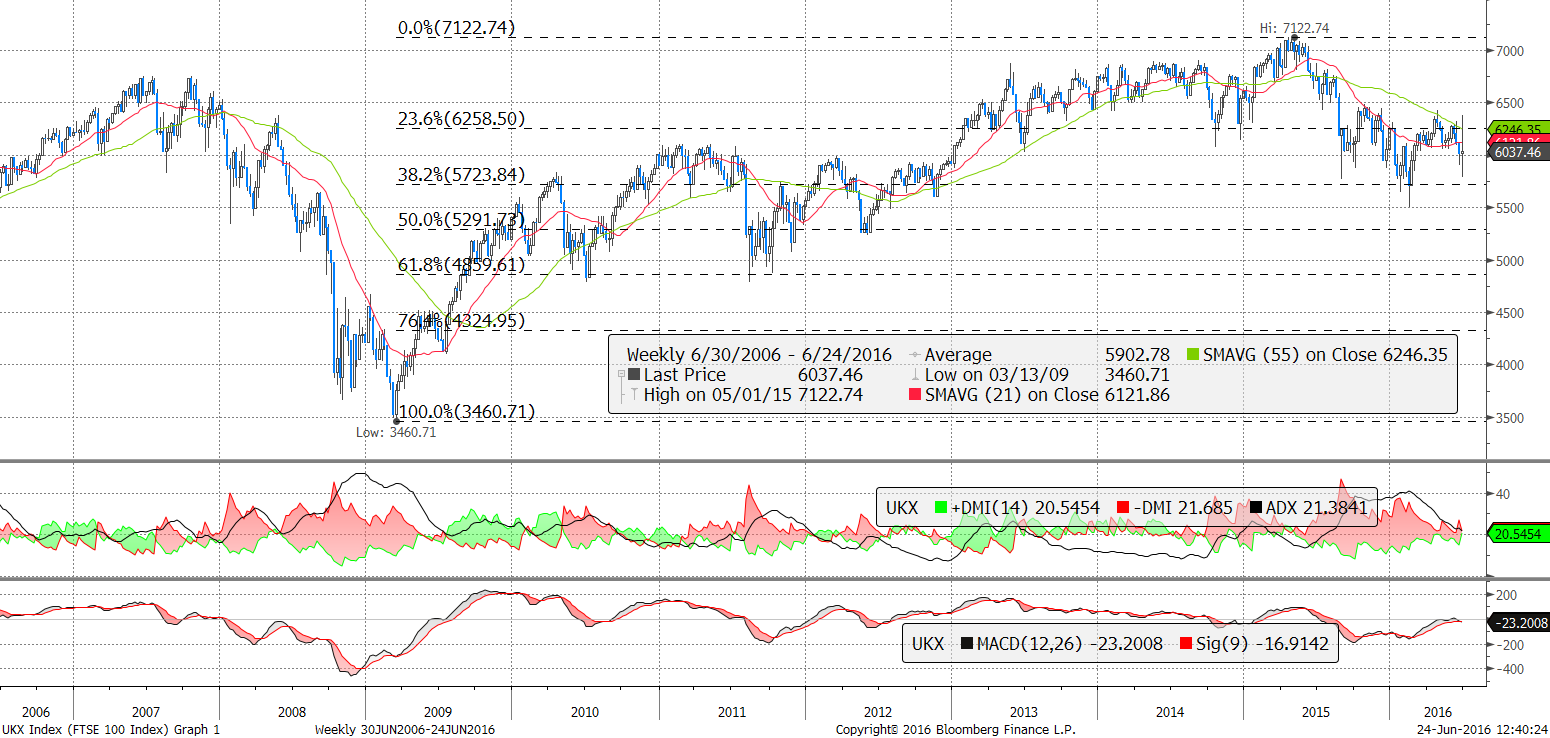
Task: Click 'Sig(9) -16.9142' legend text
Action: tap(1263, 643)
